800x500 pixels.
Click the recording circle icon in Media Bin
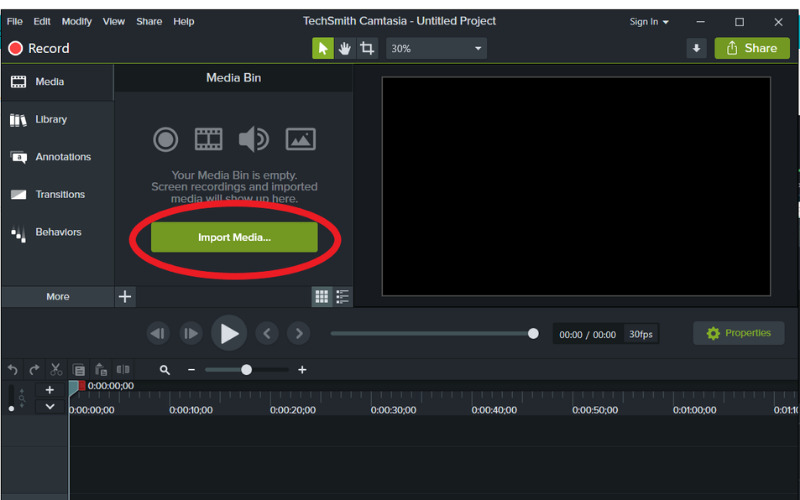[166, 139]
